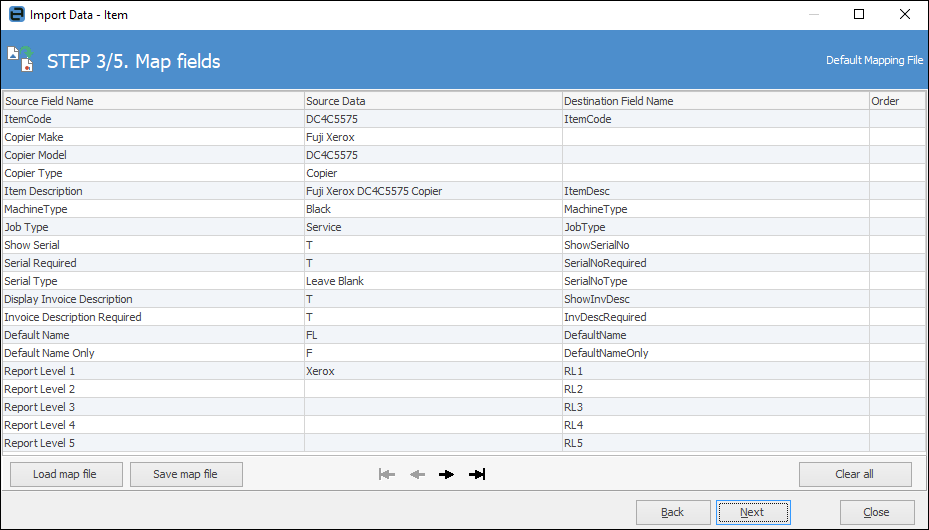Click the RL3 destination field cell
This screenshot has width=929, height=530.
(716, 407)
